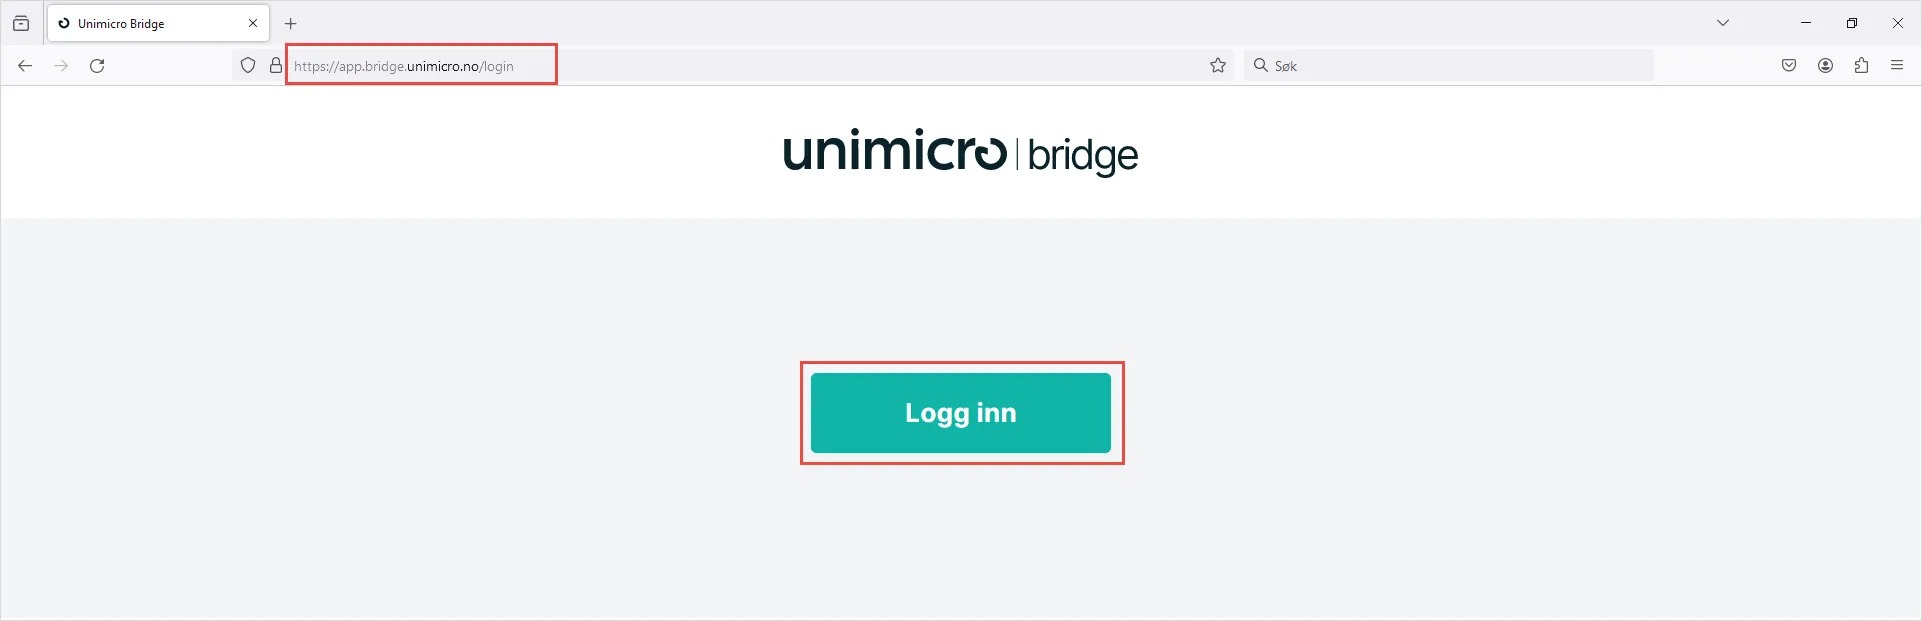Open a new tab with plus
Viewport: 1922px width, 621px height.
291,23
